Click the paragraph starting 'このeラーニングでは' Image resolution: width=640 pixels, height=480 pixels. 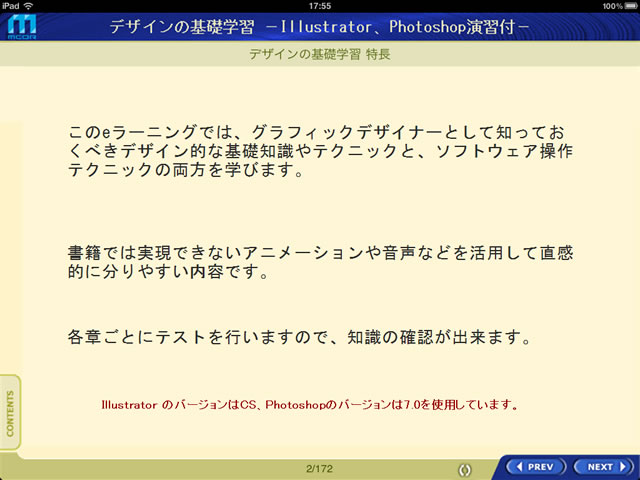320,151
